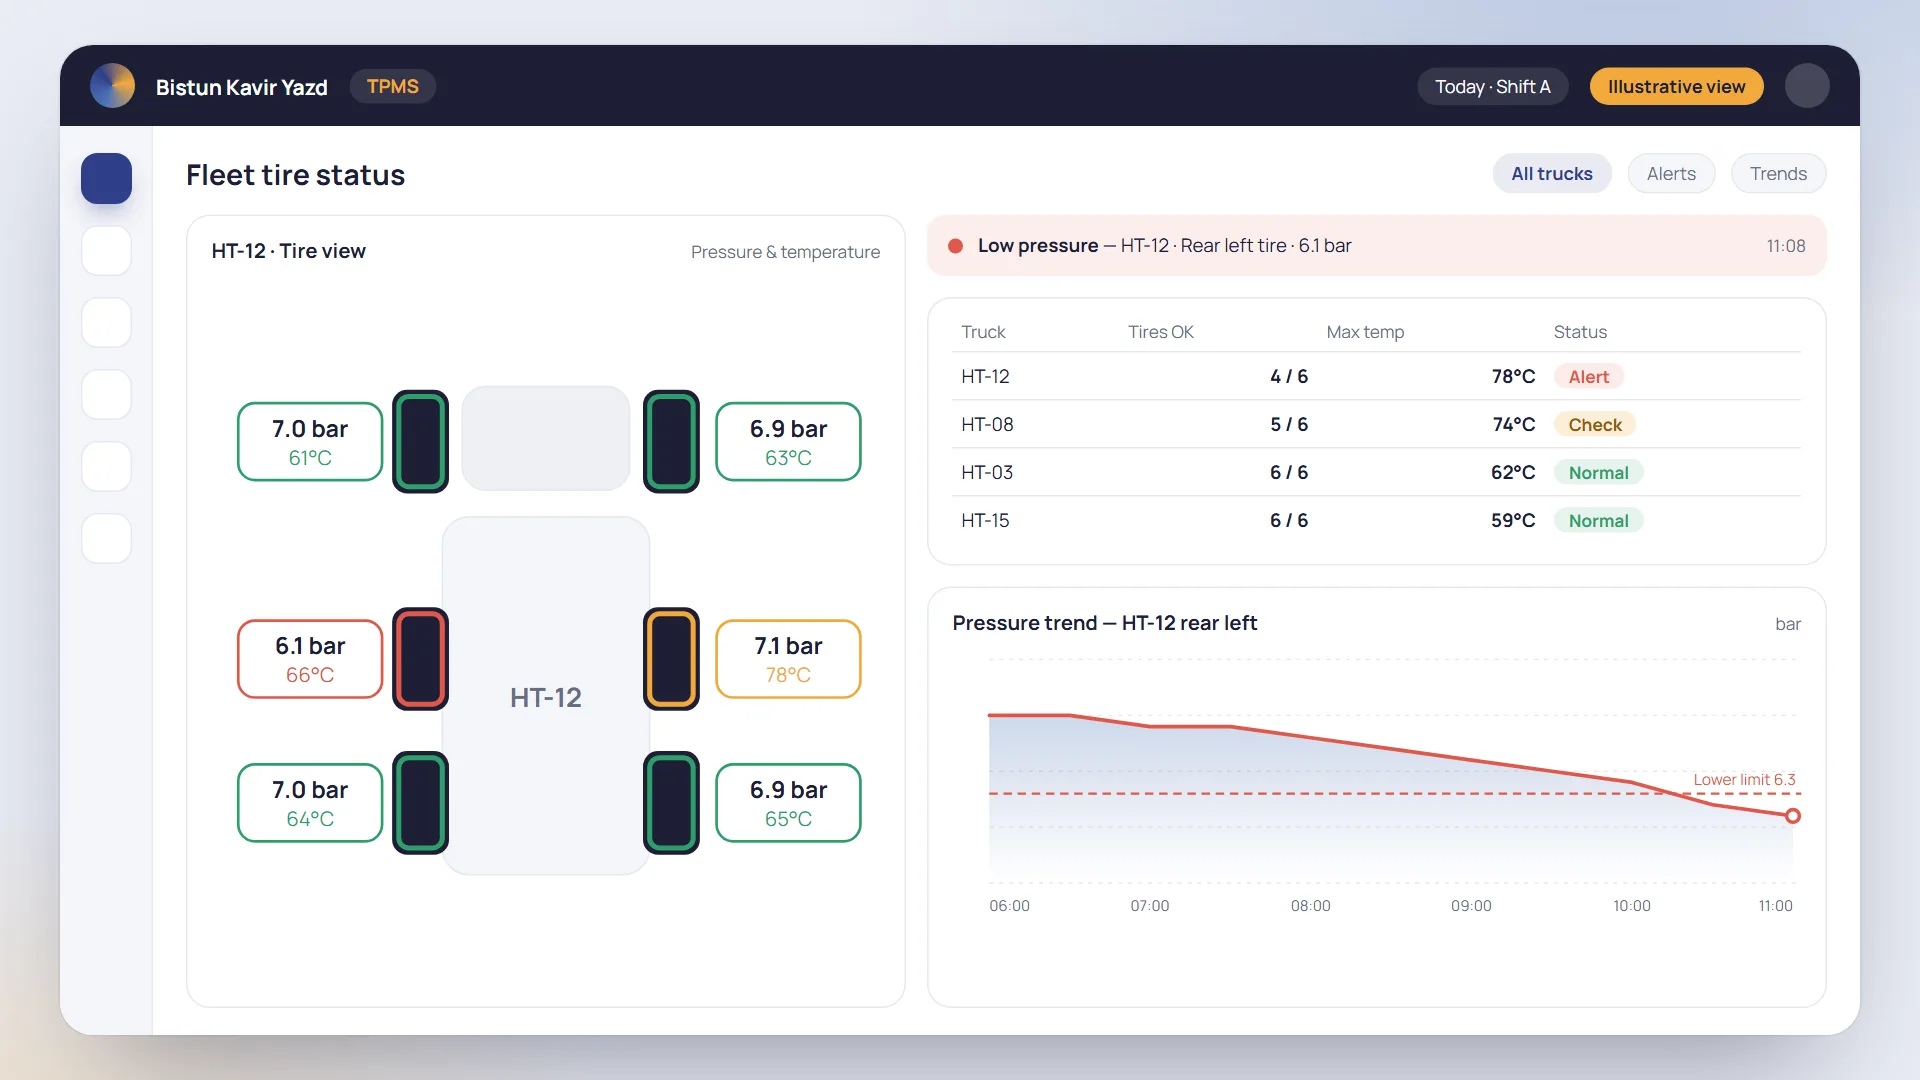Click the Tires OK column header
This screenshot has height=1080, width=1920.
pos(1160,332)
